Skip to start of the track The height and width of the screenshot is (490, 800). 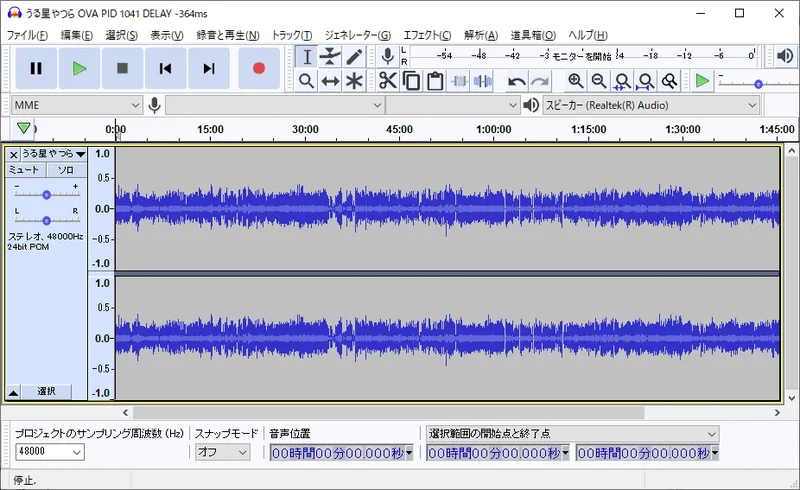[x=165, y=68]
